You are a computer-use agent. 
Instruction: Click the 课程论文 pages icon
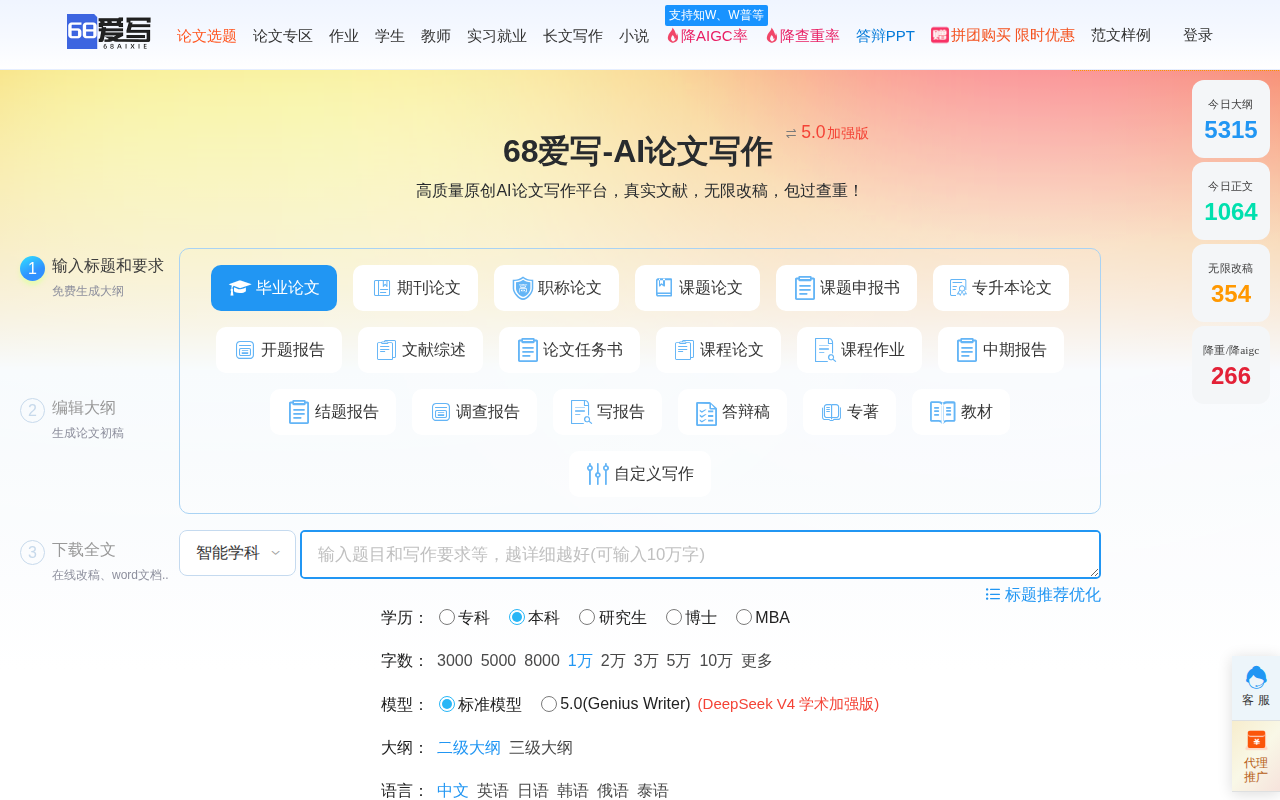pos(684,350)
